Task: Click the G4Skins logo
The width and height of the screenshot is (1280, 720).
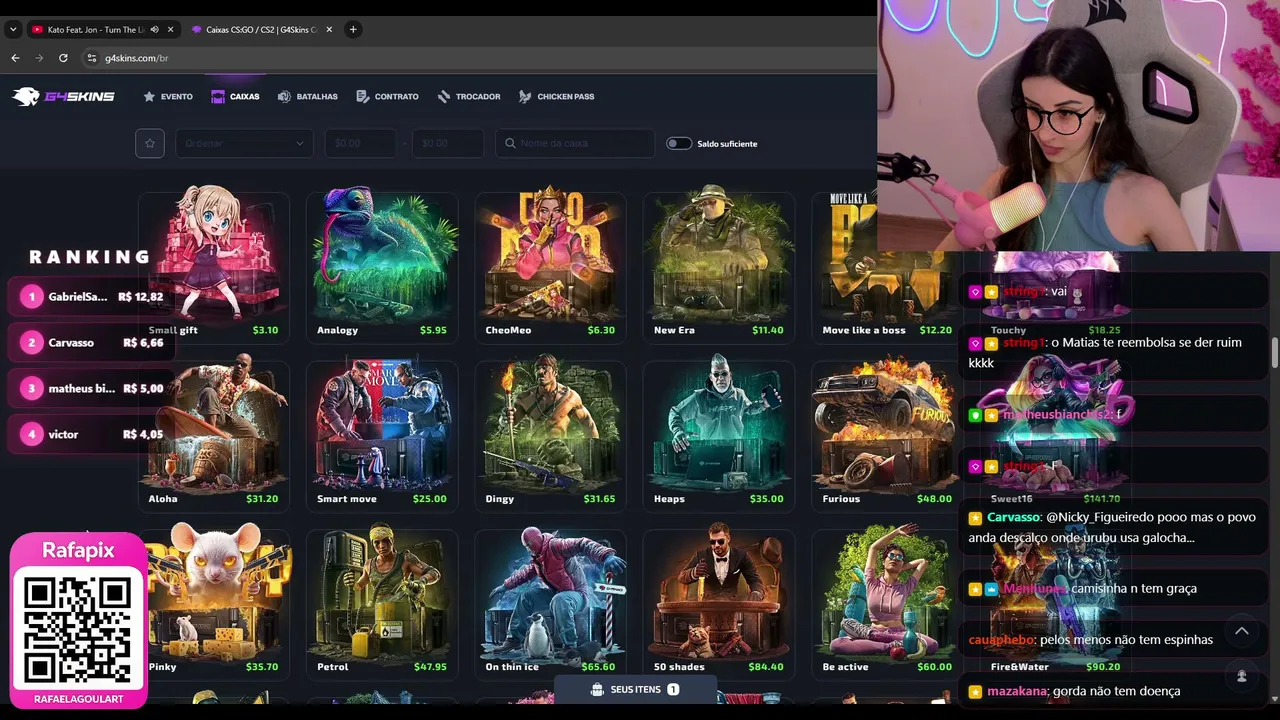Action: (x=63, y=97)
